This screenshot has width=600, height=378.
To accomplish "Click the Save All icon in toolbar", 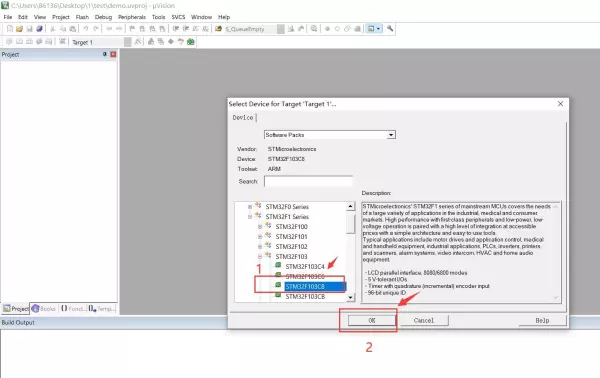I will (x=39, y=29).
